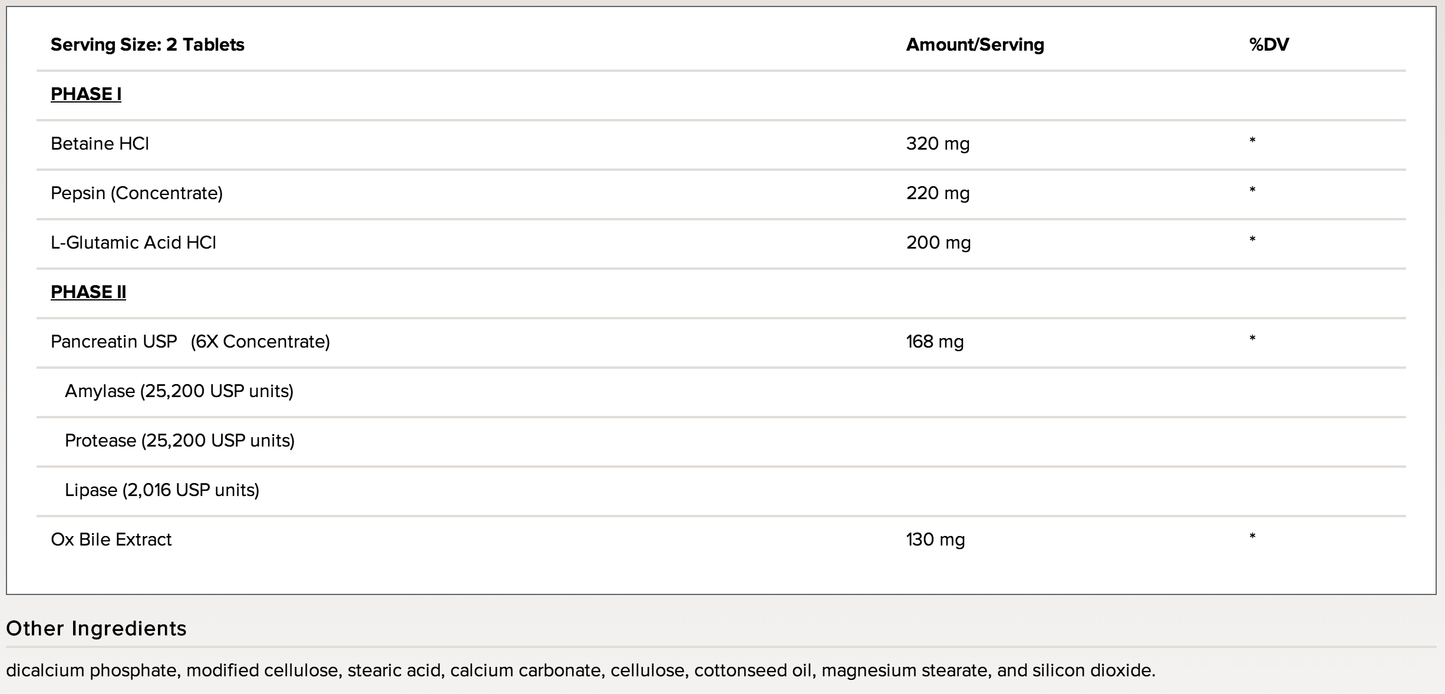Click the L-Glutamic Acid HCl label
The image size is (1445, 694).
click(133, 243)
